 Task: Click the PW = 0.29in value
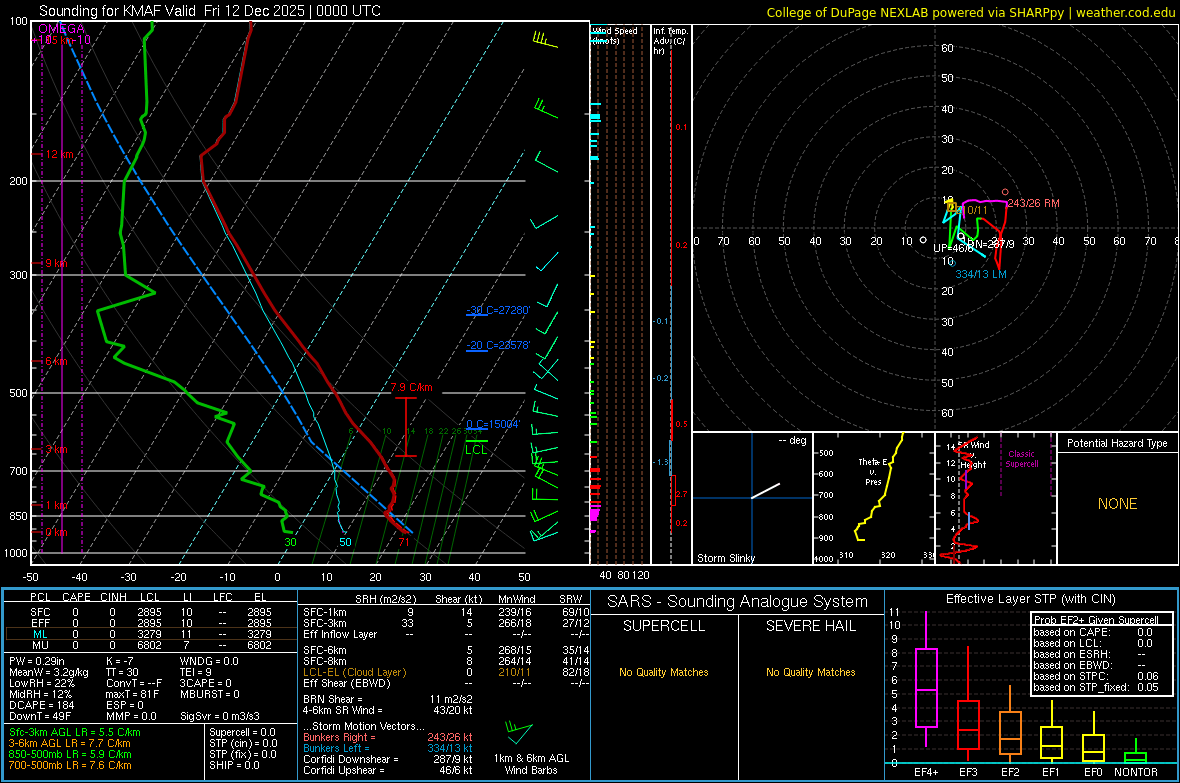[x=37, y=661]
